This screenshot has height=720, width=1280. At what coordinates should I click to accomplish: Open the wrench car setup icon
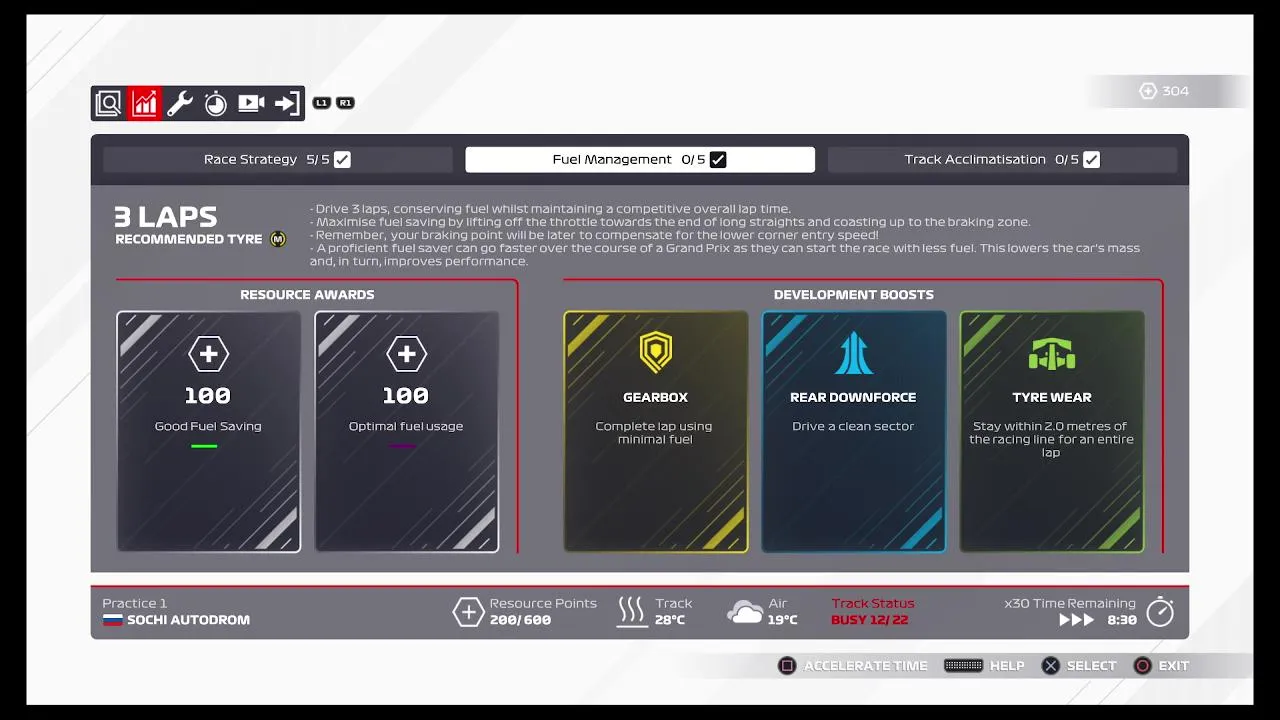point(180,103)
